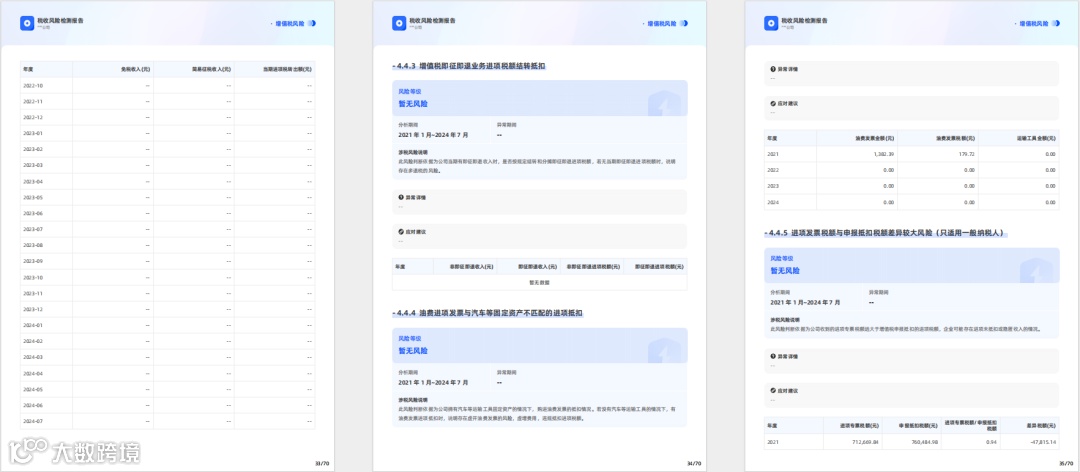Click the 油费发票税额(元) column header
The image size is (1080, 472).
click(x=953, y=138)
